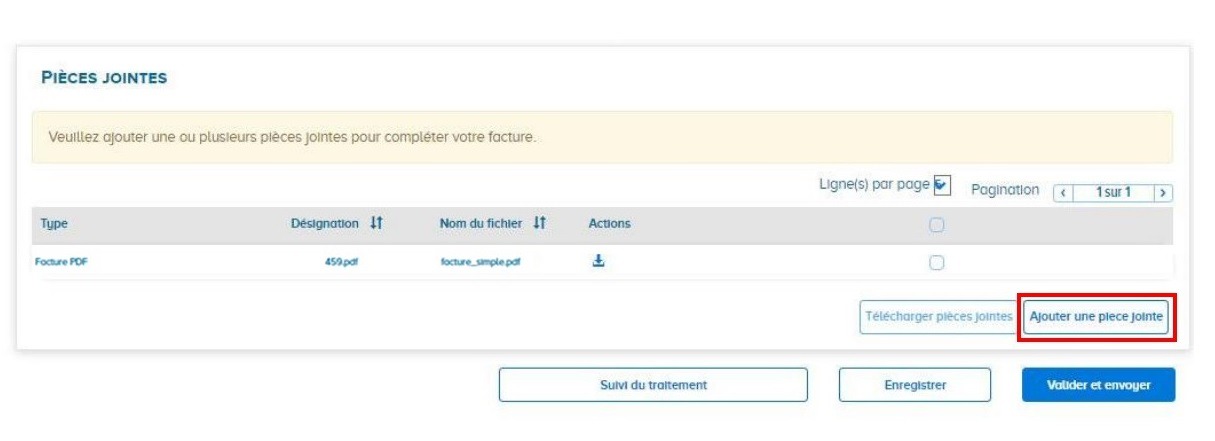1215x441 pixels.
Task: Click the '1 sur 1' pagination field
Action: [x=1113, y=191]
